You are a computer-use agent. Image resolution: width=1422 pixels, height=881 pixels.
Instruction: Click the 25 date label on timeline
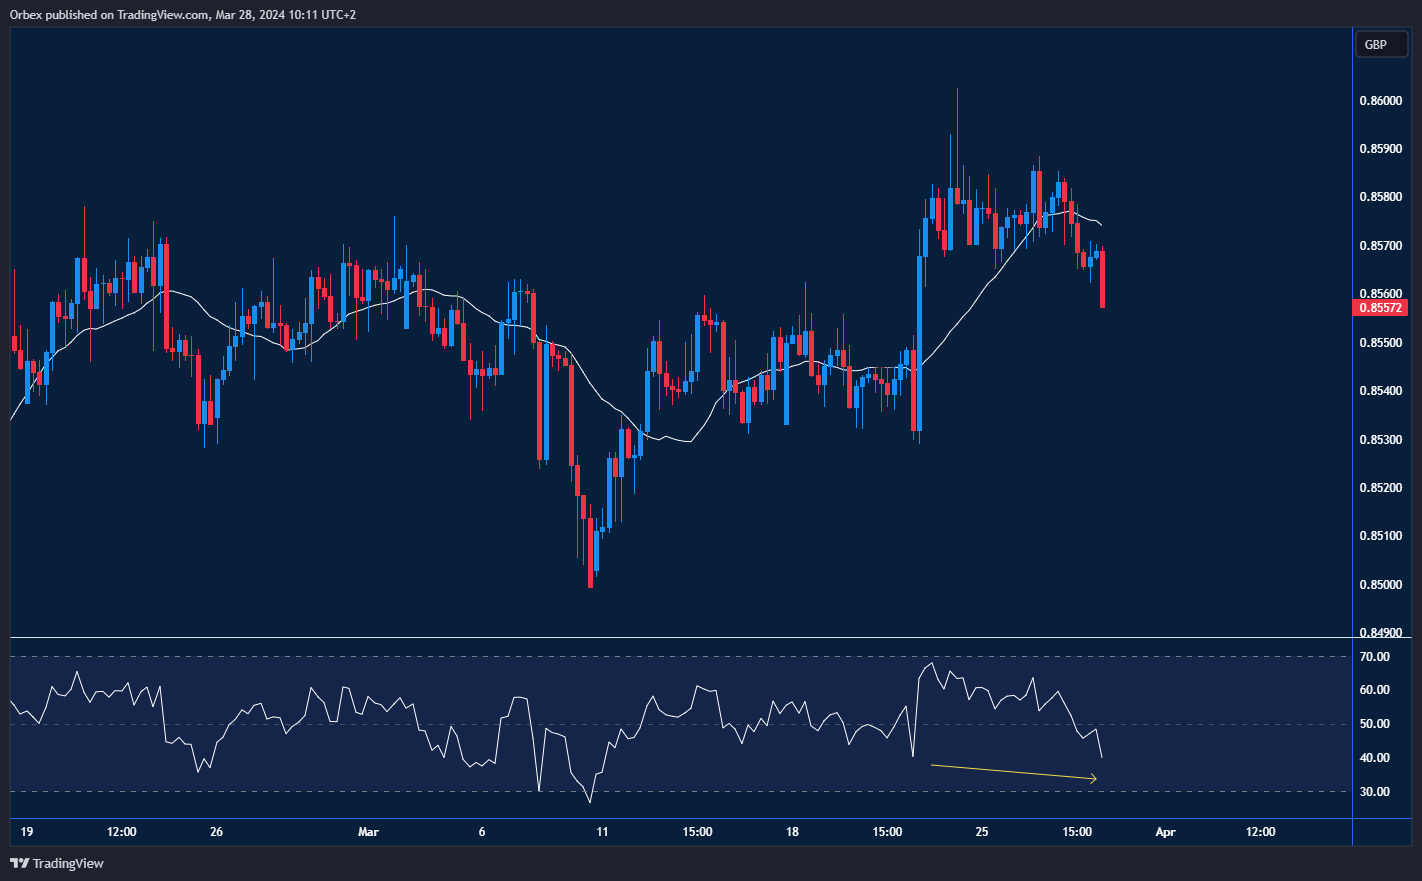coord(982,832)
